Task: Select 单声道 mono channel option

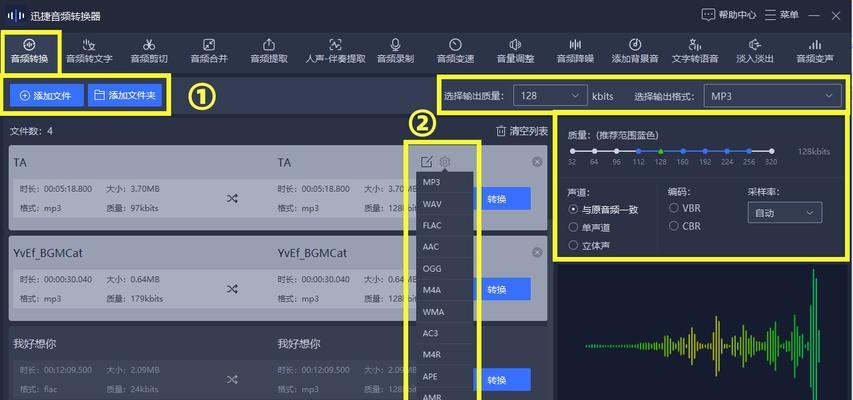Action: tap(589, 227)
